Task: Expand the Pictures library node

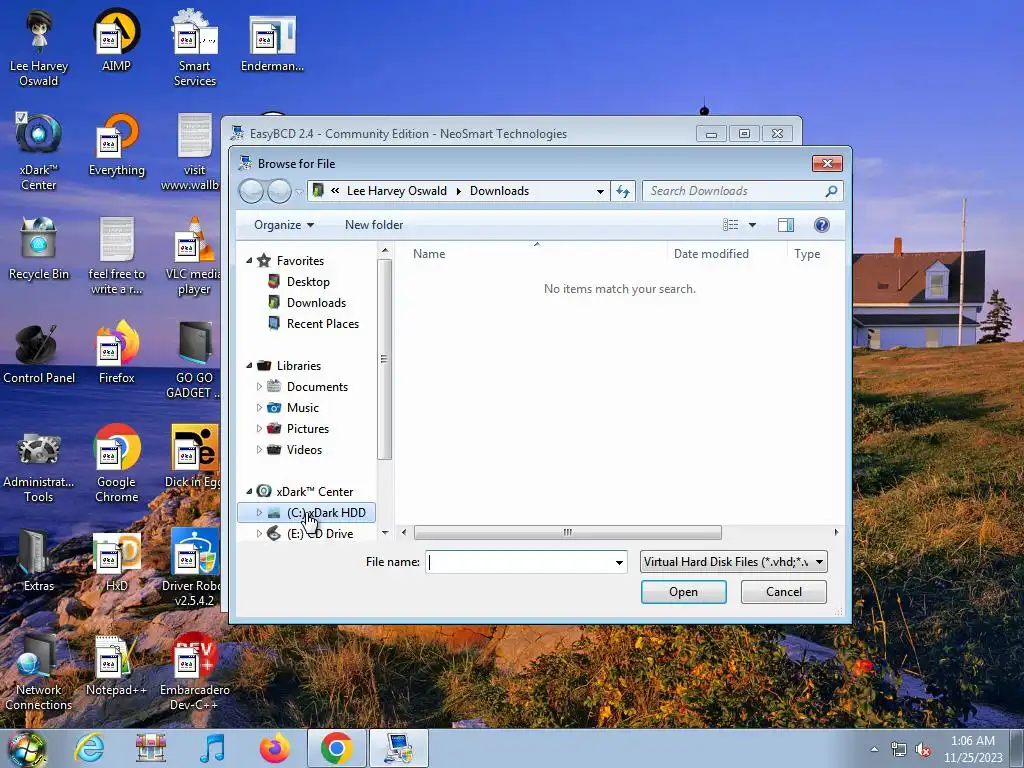Action: (259, 428)
